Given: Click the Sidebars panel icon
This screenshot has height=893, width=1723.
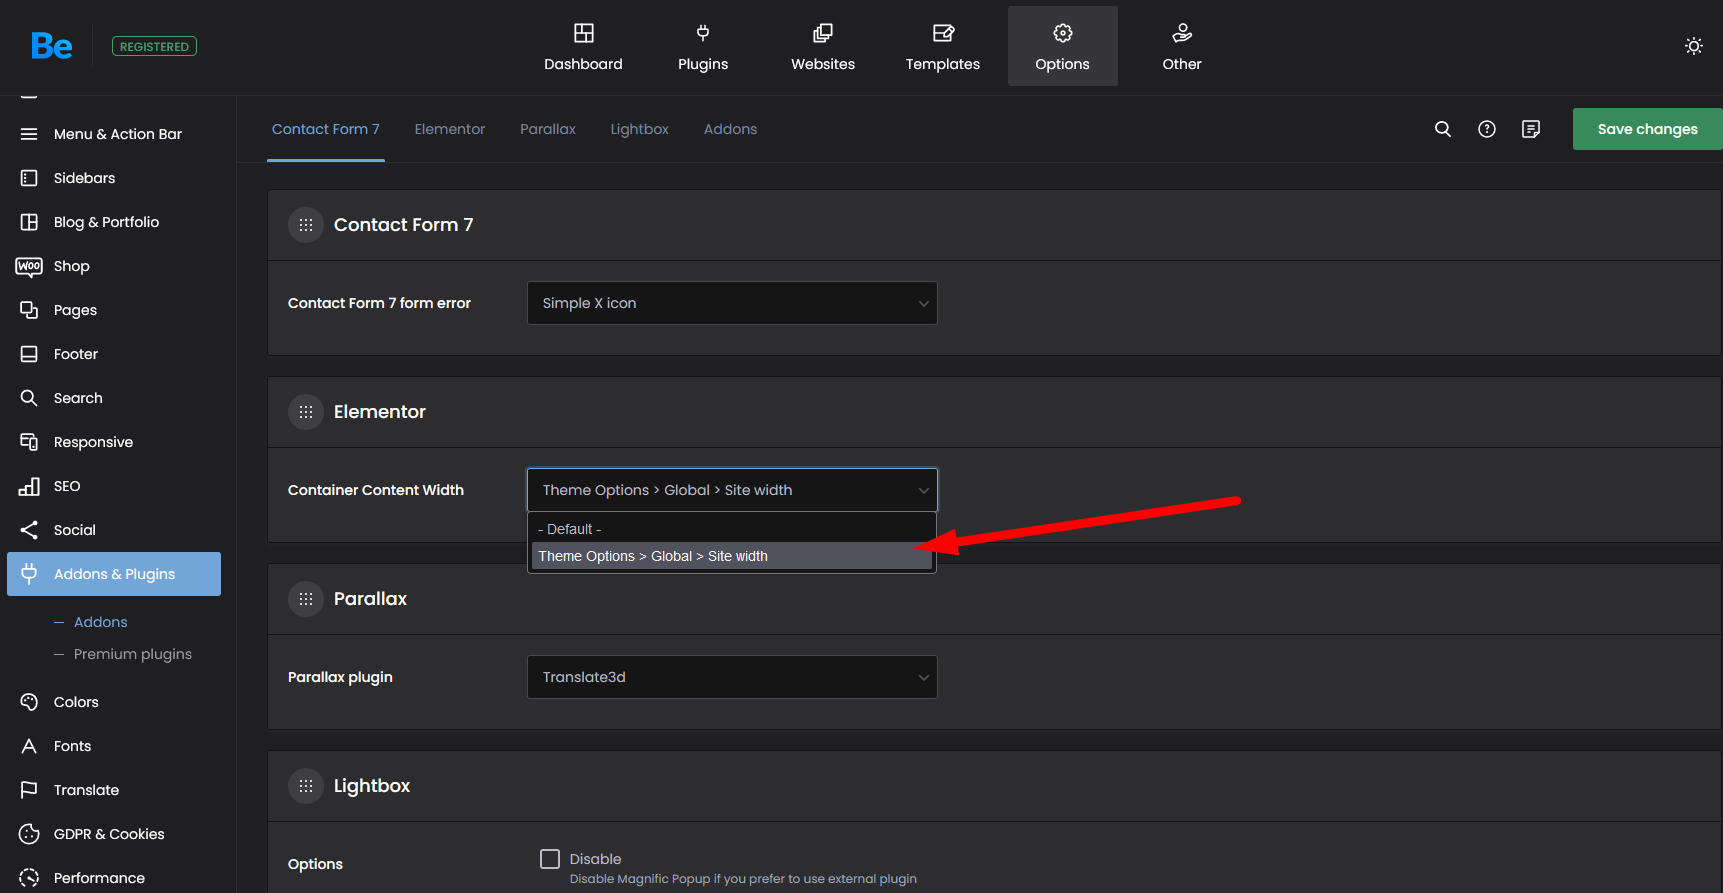Looking at the screenshot, I should [x=29, y=178].
